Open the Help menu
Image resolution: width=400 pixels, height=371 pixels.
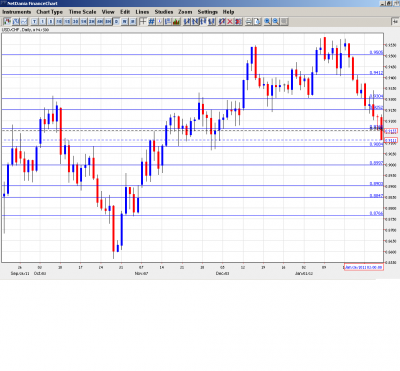[x=228, y=12]
